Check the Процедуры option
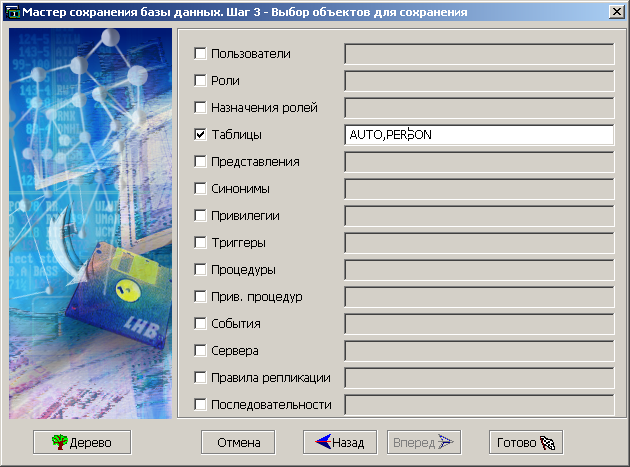The width and height of the screenshot is (630, 467). pyautogui.click(x=200, y=269)
